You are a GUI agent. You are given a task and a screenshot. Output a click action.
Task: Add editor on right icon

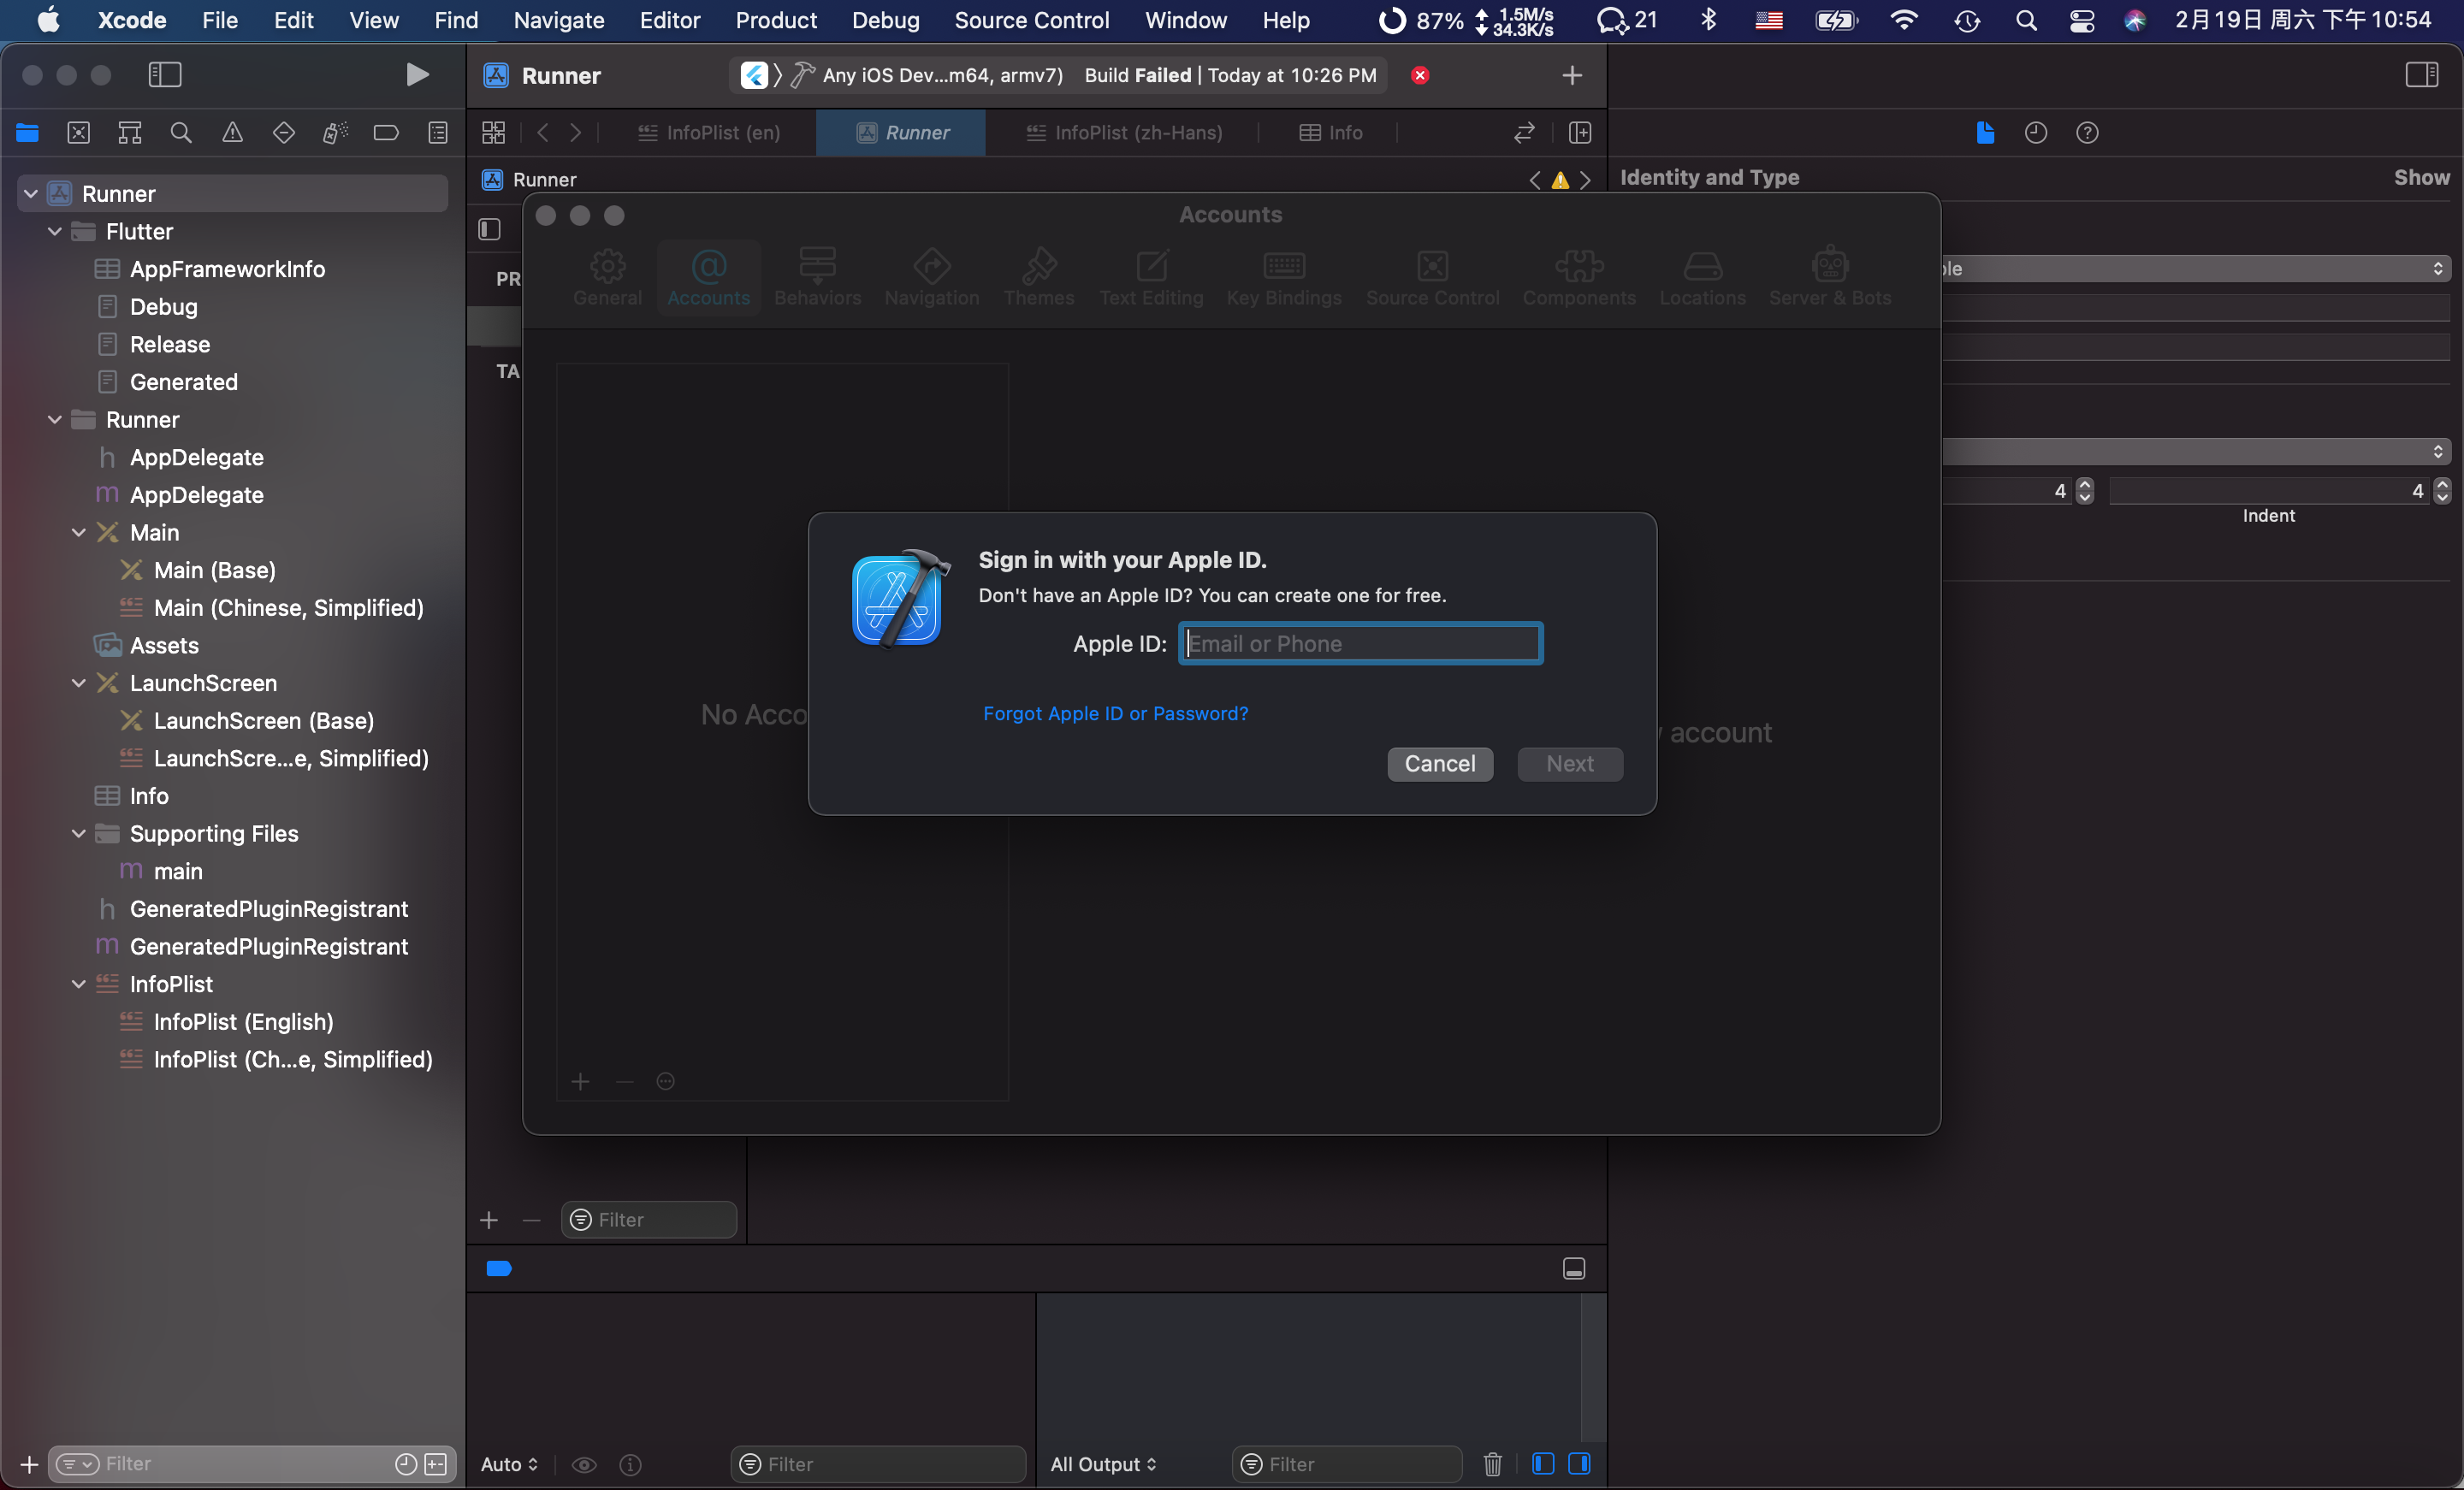[1580, 133]
